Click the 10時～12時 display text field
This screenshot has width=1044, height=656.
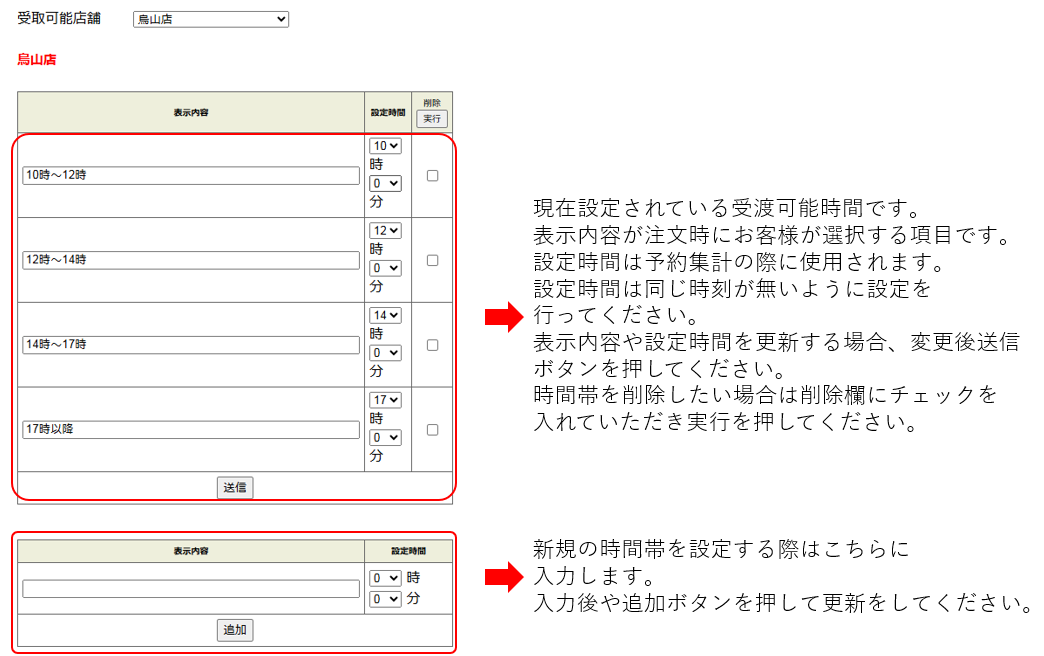point(190,175)
